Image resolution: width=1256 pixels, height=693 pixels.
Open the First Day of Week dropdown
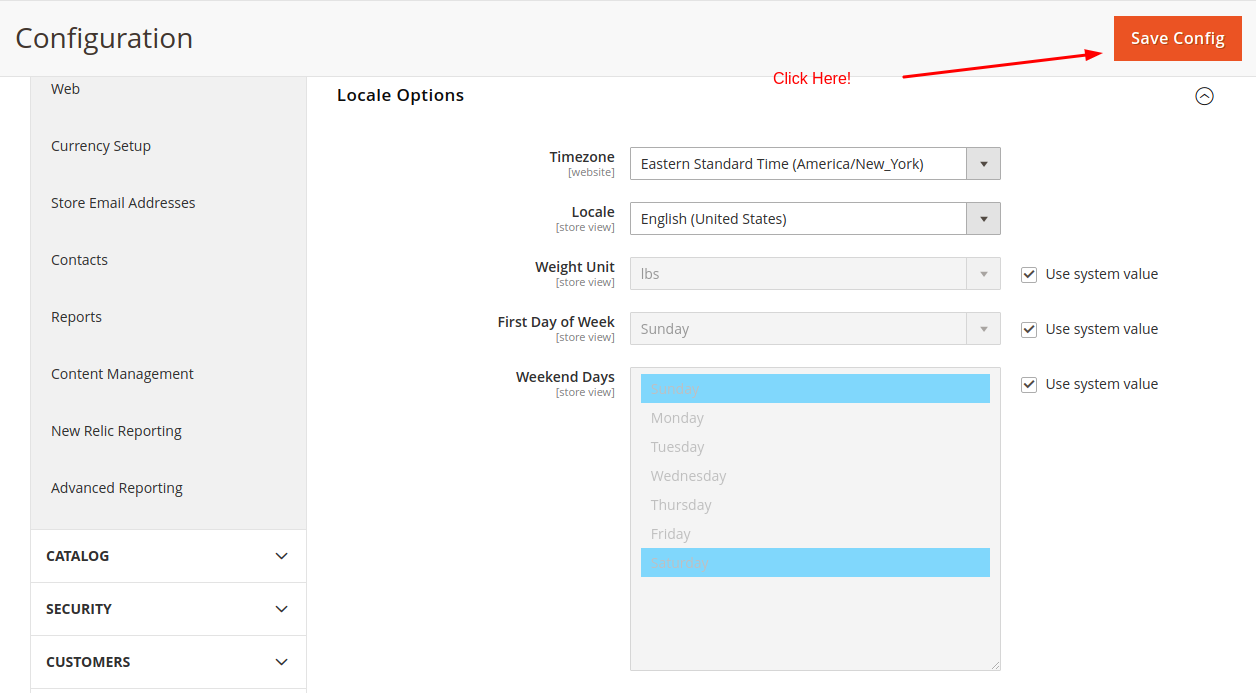(815, 329)
